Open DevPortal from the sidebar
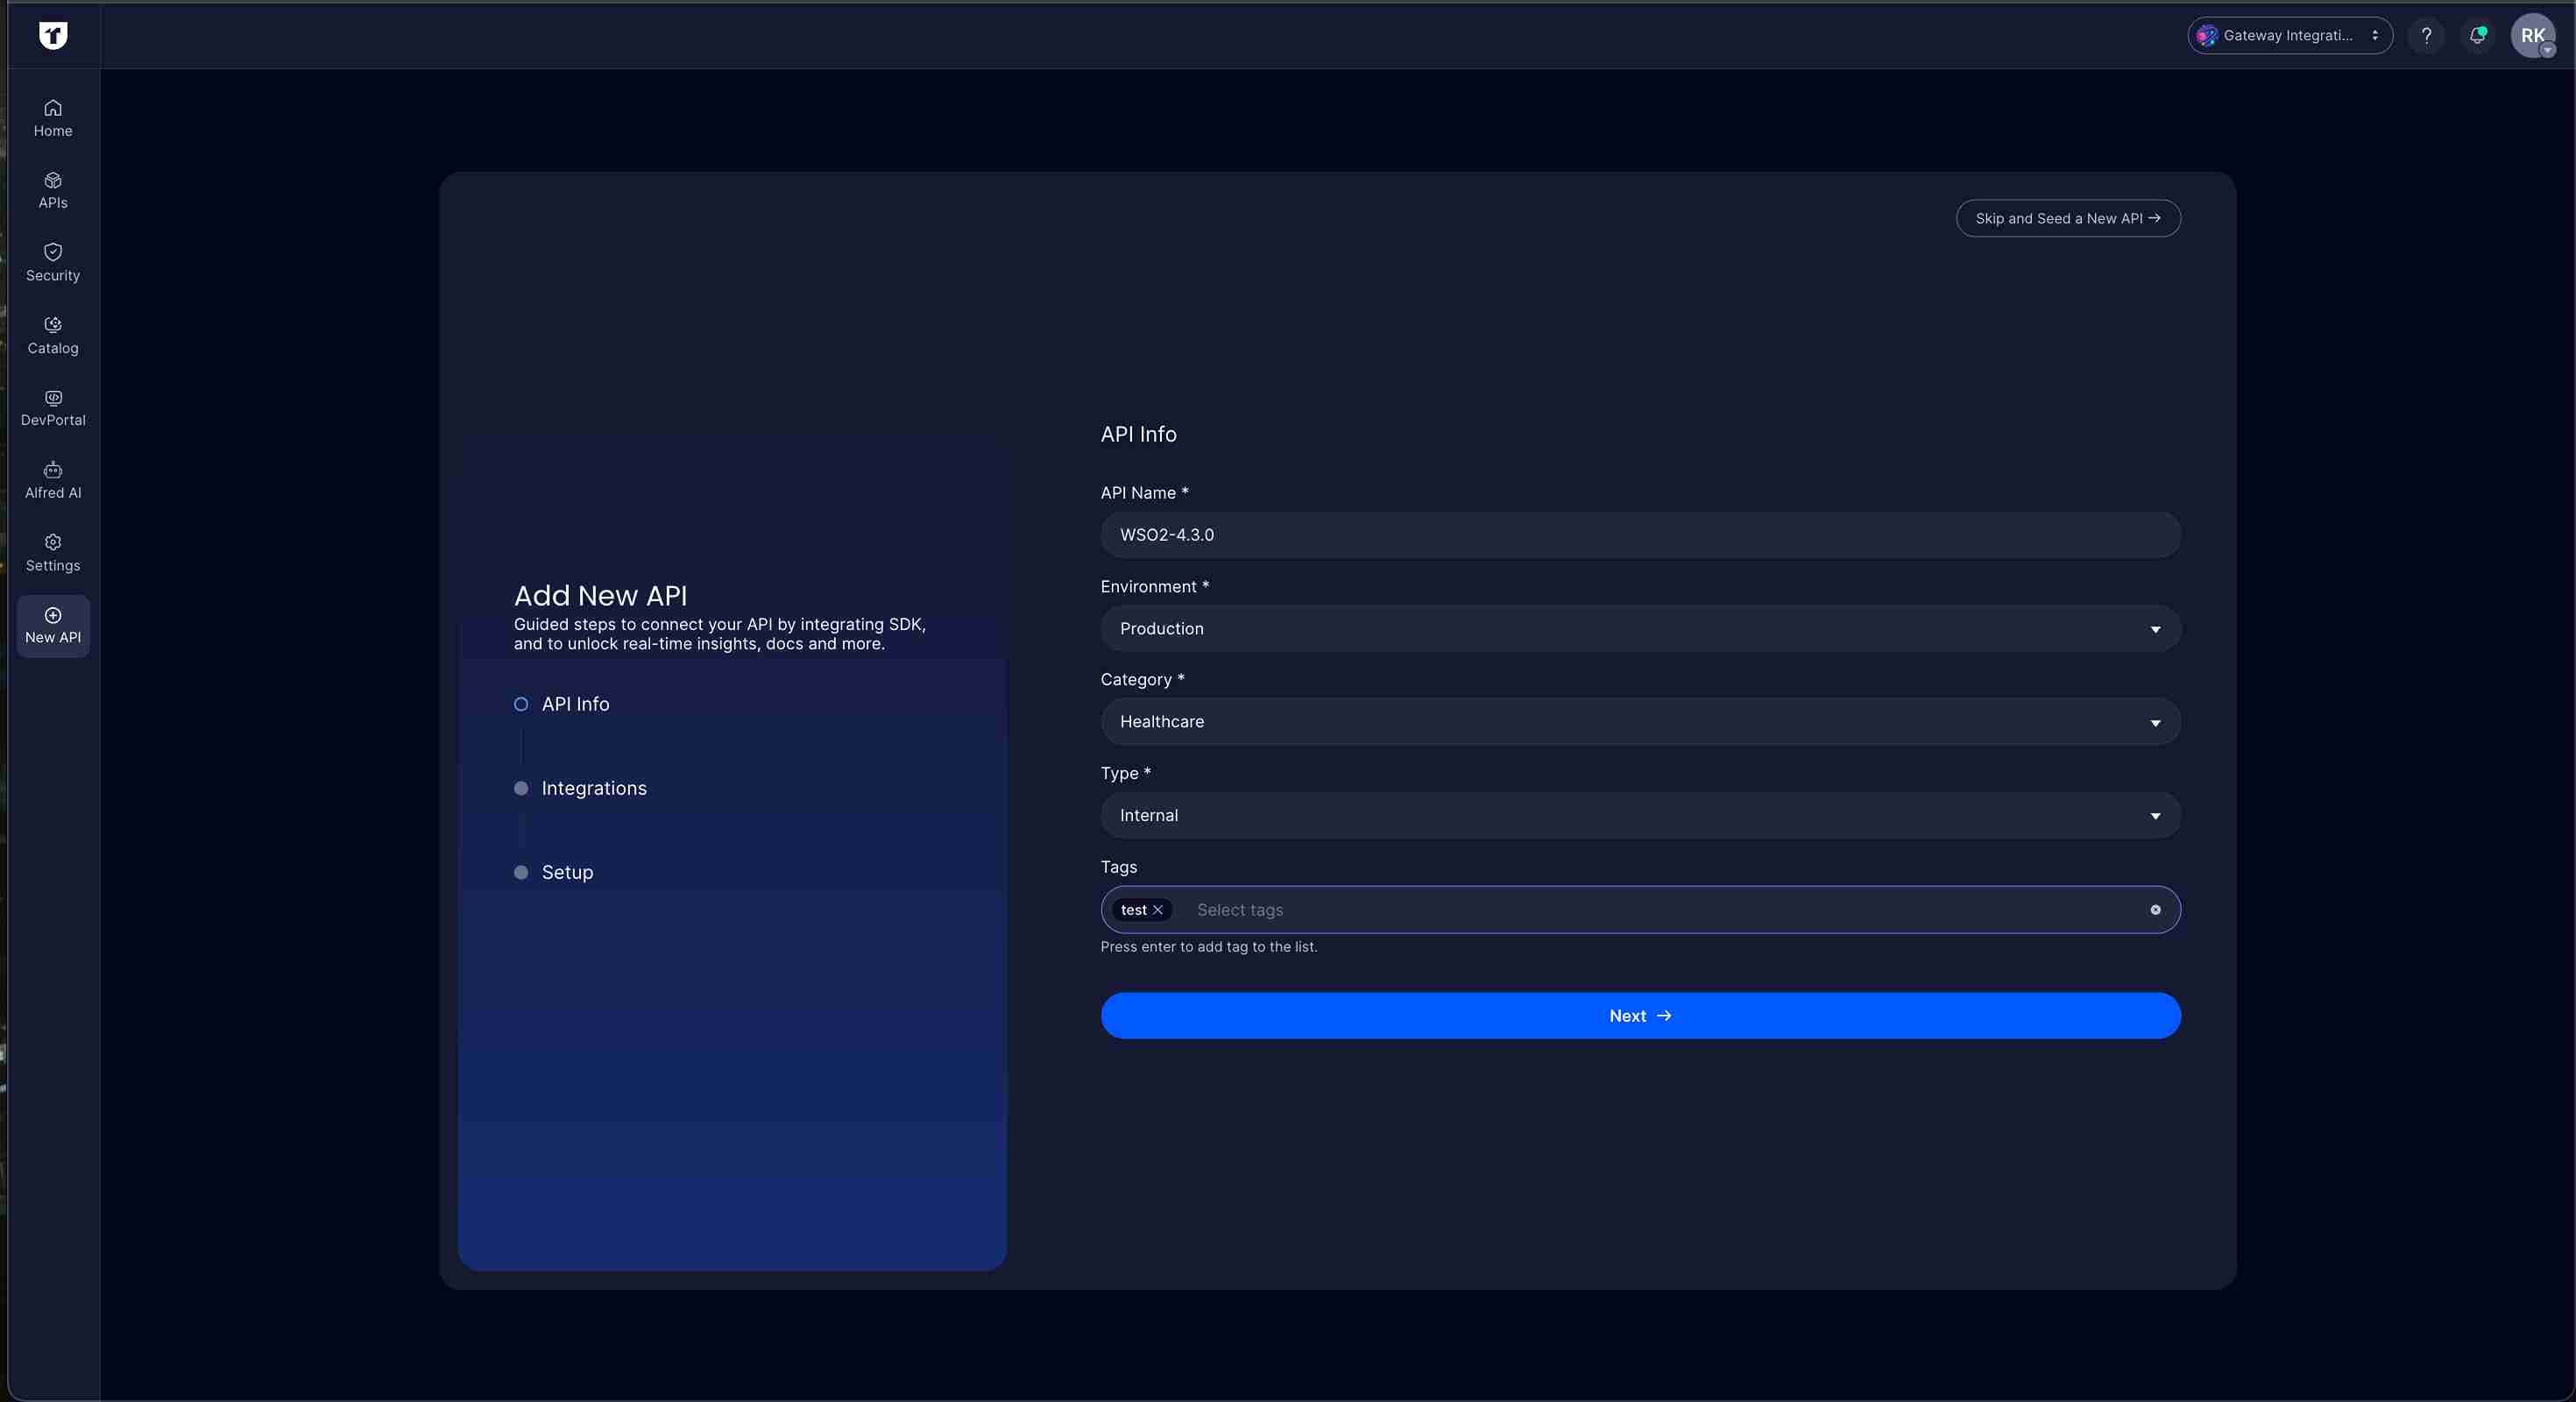The height and width of the screenshot is (1402, 2576). pos(52,407)
